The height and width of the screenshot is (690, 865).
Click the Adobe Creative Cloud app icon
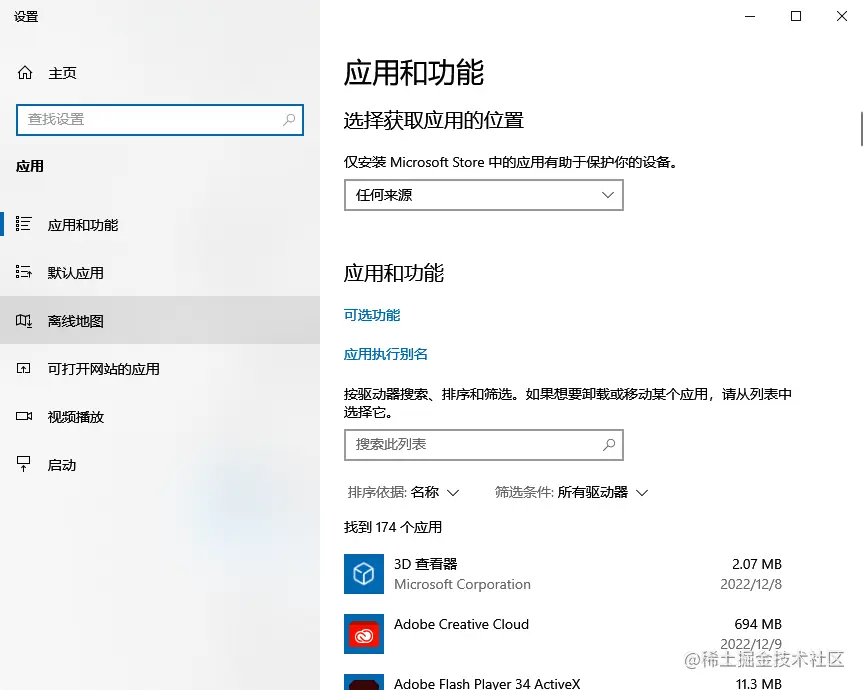tap(364, 634)
